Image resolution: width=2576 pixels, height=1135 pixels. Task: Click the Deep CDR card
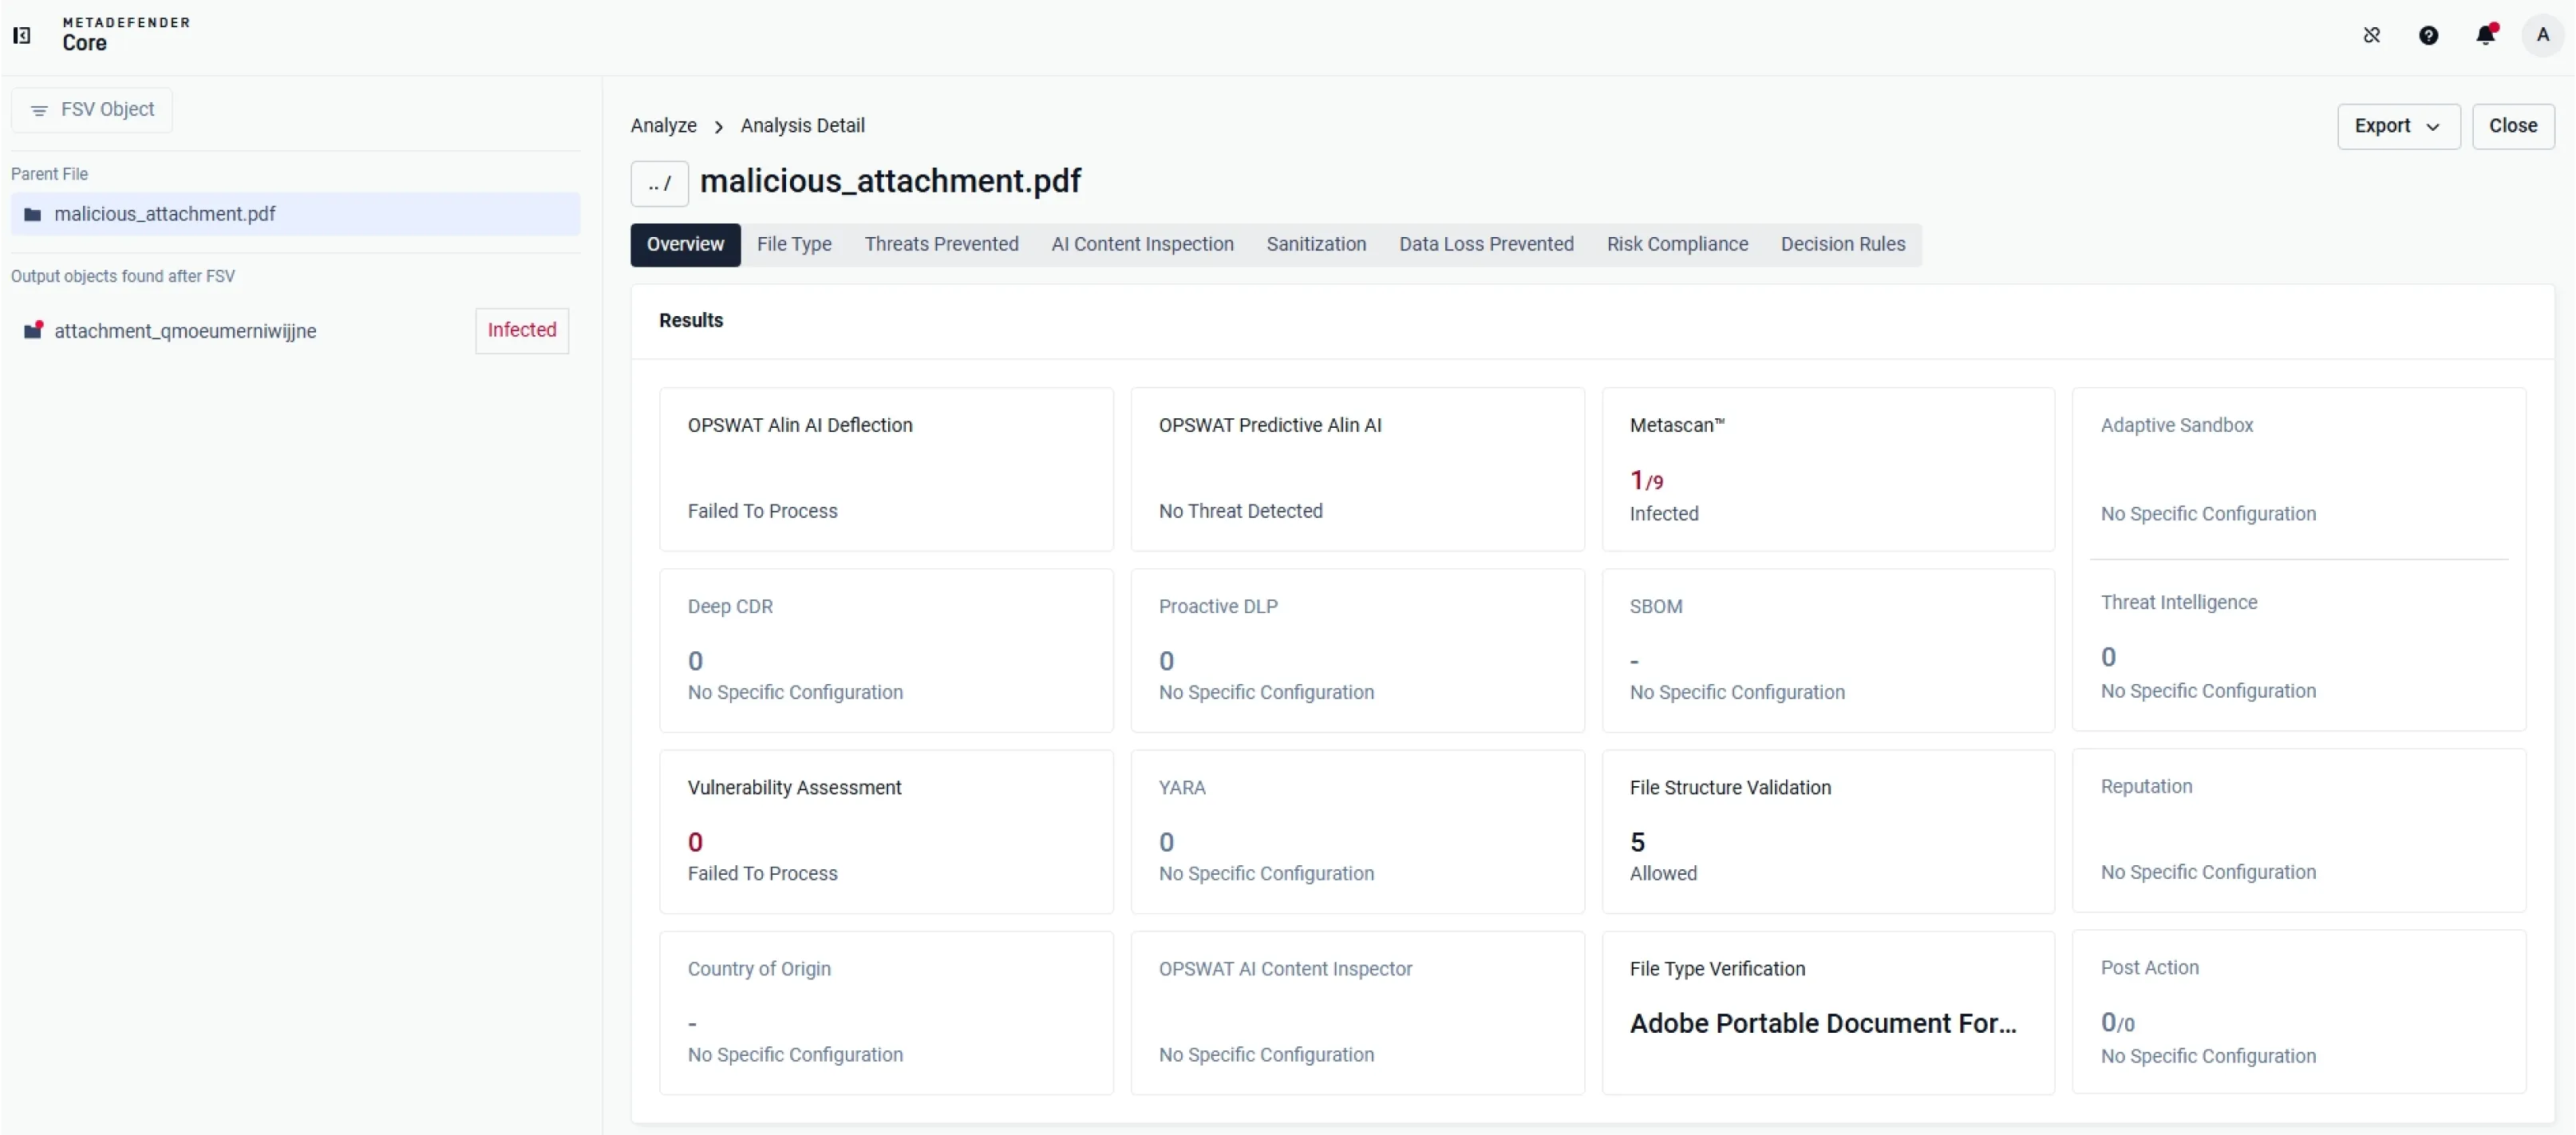886,650
